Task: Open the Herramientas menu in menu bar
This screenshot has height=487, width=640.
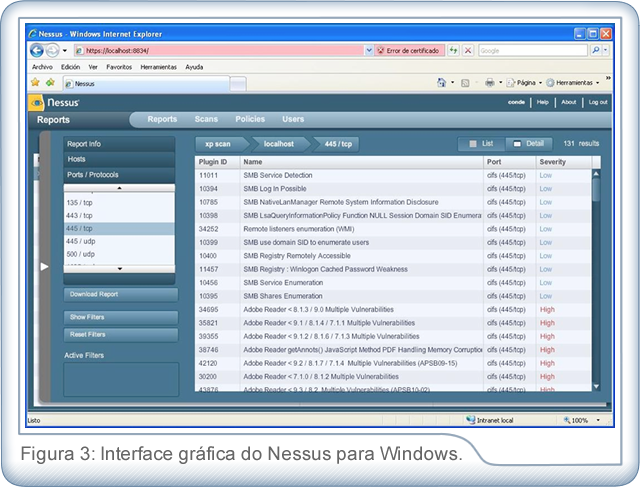Action: tap(158, 67)
